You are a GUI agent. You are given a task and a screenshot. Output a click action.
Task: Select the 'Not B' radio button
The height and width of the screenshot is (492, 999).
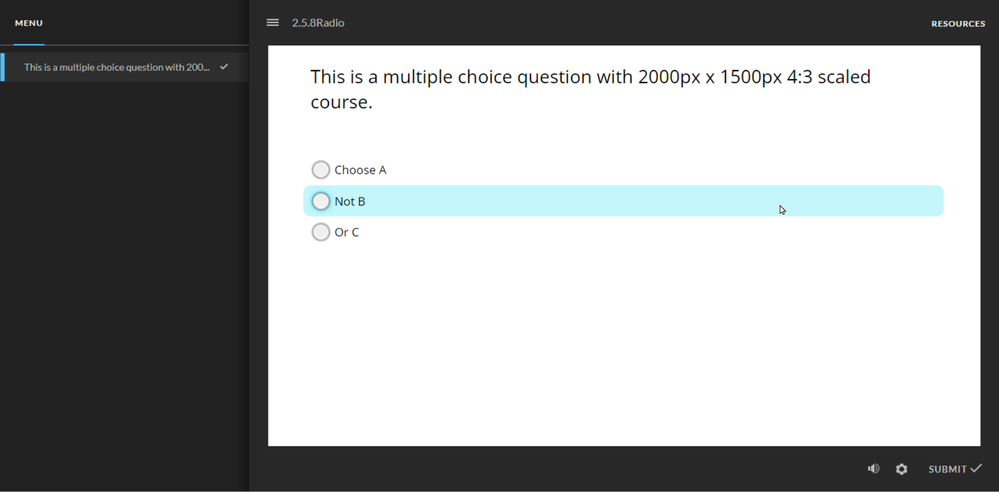click(x=321, y=201)
